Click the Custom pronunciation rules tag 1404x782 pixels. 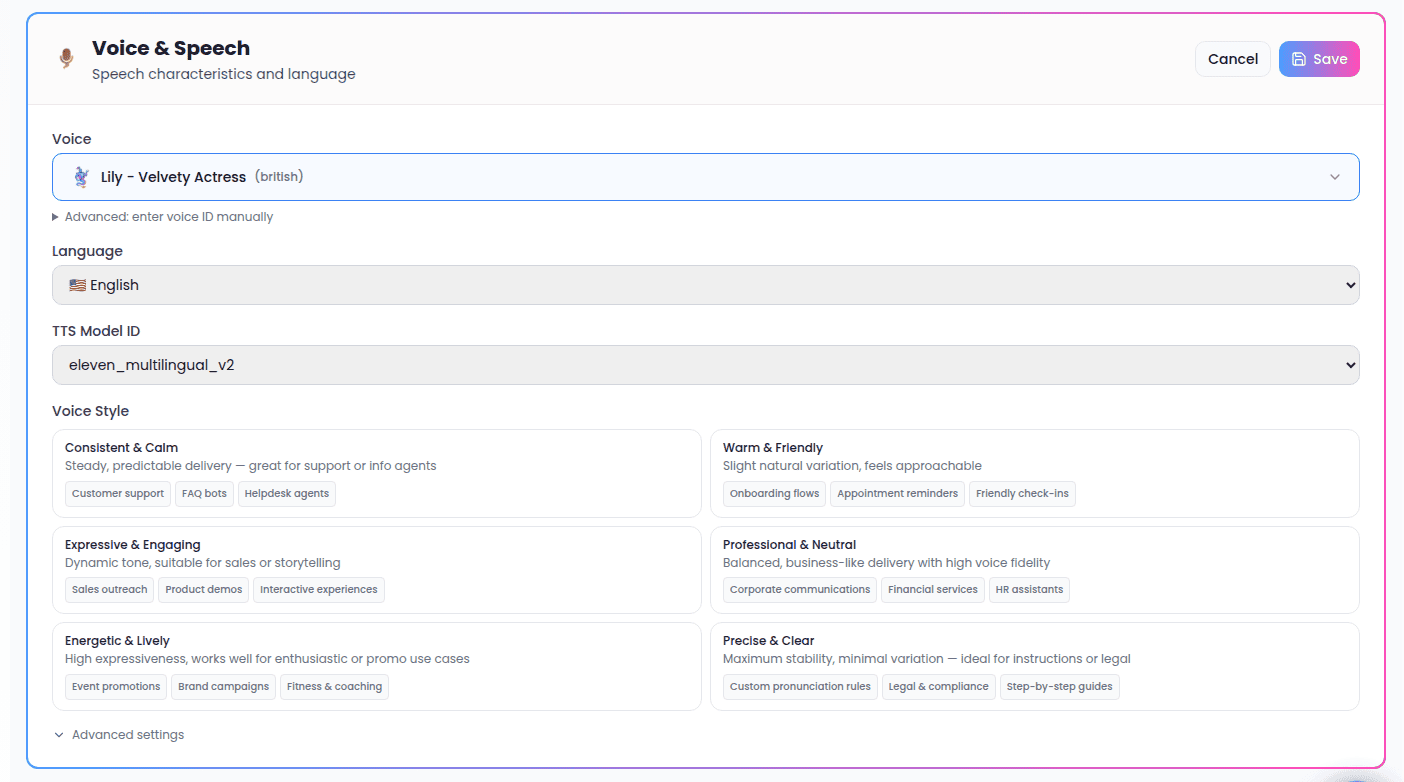(x=800, y=687)
